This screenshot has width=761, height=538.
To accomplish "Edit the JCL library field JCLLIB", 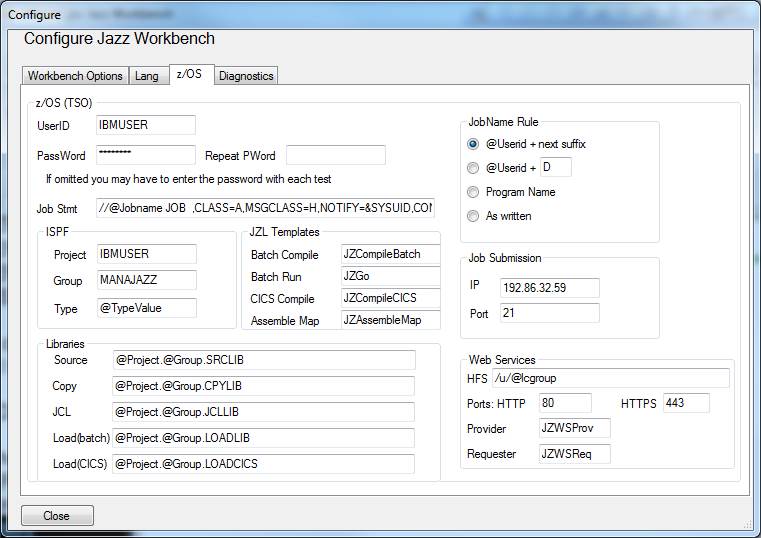I will (x=264, y=412).
